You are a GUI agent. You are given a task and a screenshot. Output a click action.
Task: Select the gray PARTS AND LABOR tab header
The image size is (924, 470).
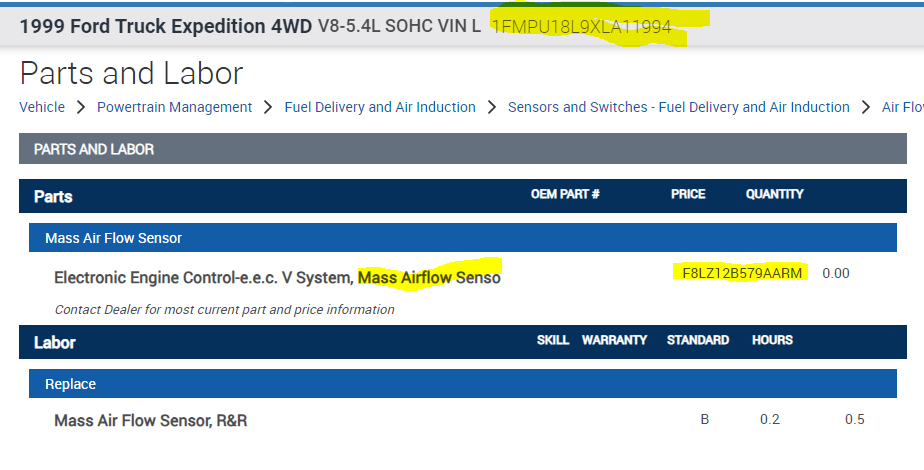coord(94,149)
